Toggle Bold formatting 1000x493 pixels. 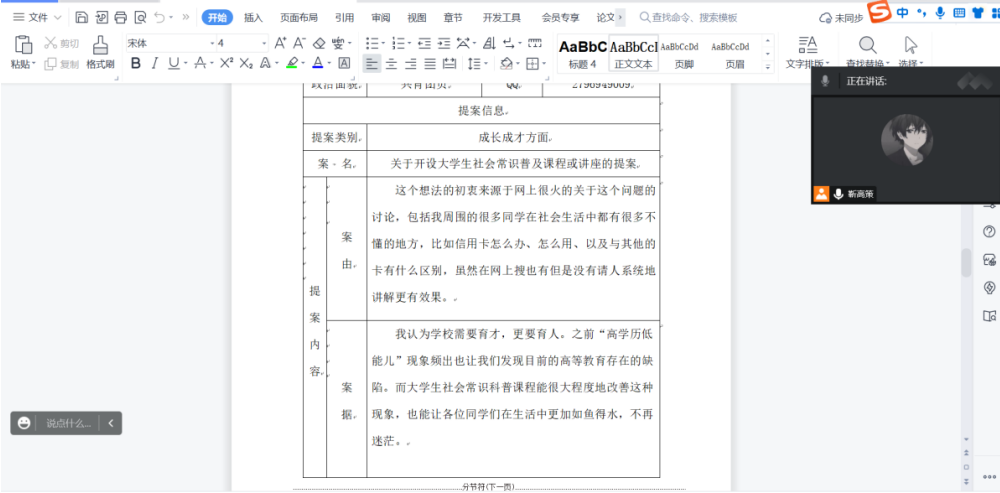click(136, 63)
